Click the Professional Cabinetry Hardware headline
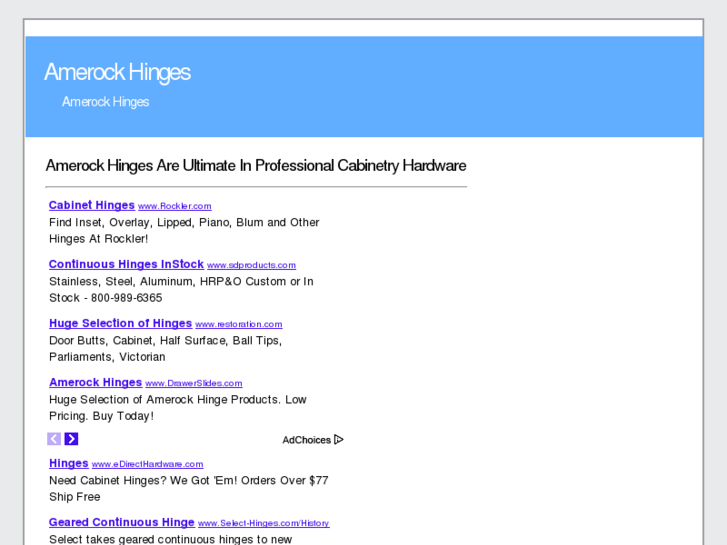Viewport: 727px width, 545px height. (x=256, y=166)
